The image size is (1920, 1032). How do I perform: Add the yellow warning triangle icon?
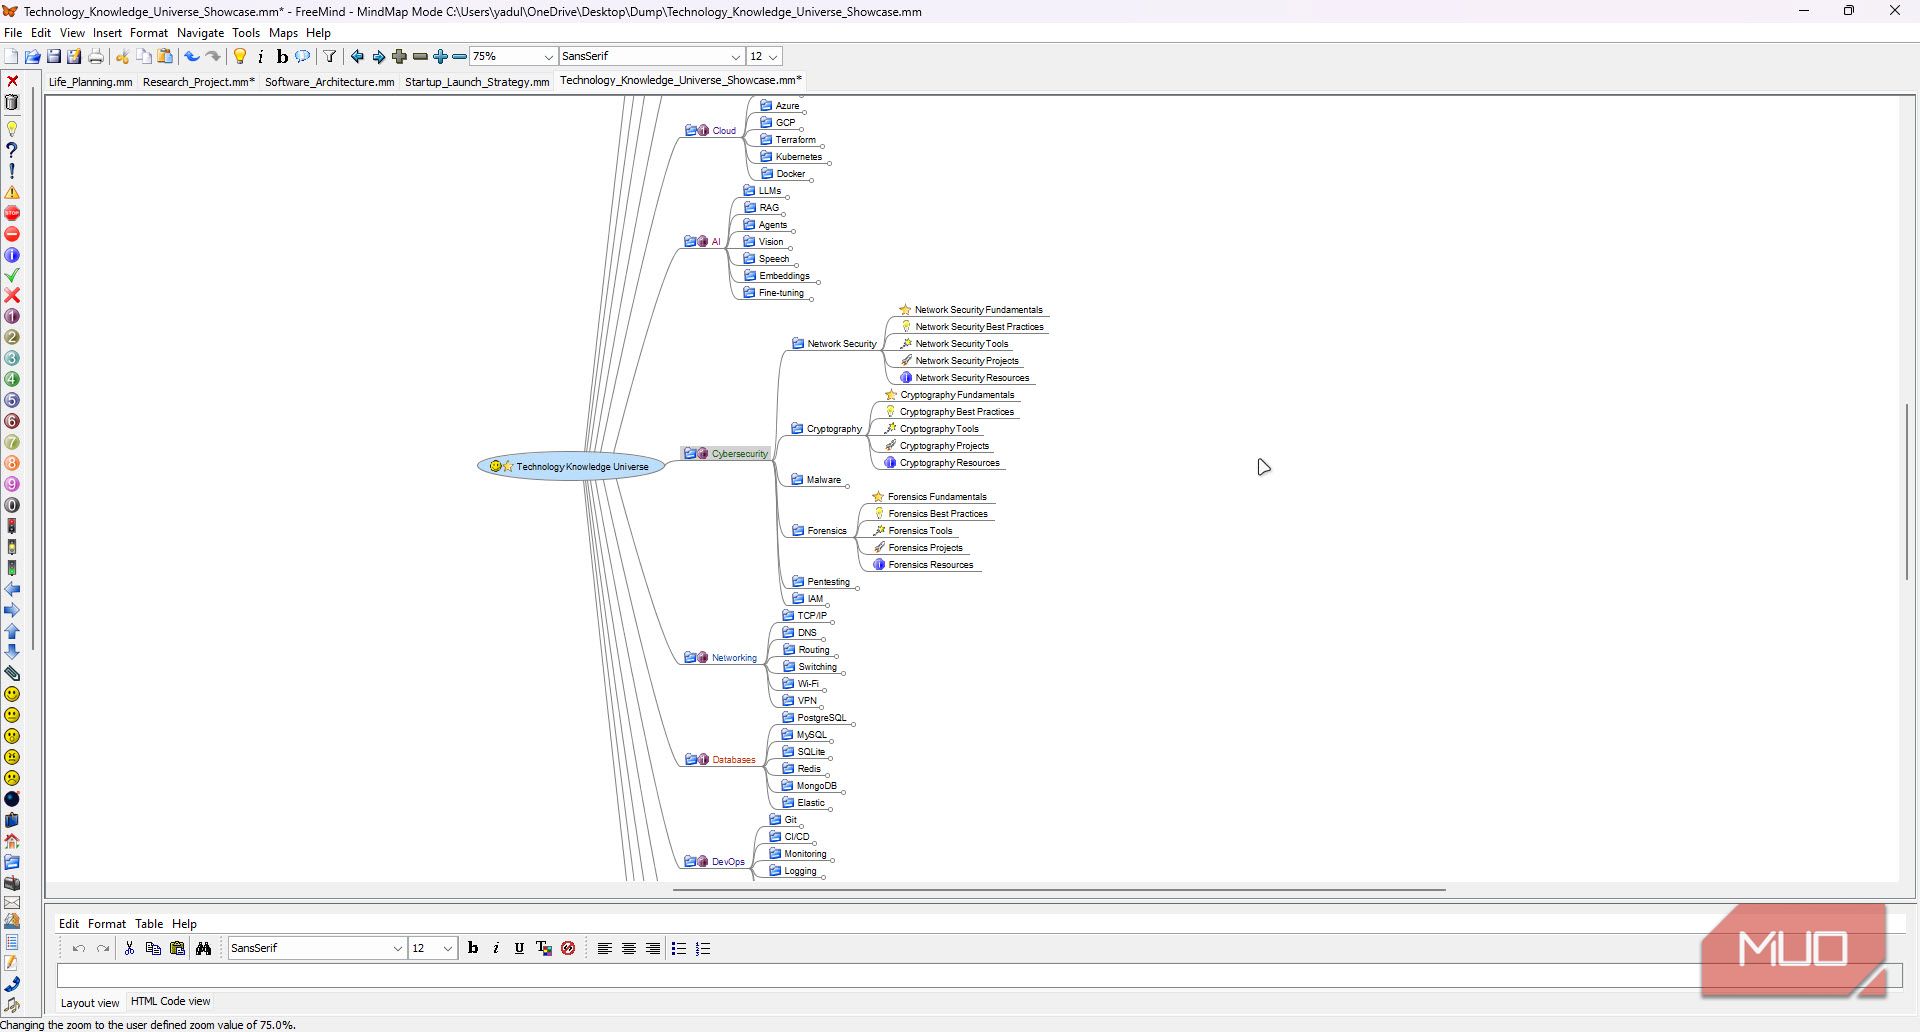click(12, 192)
